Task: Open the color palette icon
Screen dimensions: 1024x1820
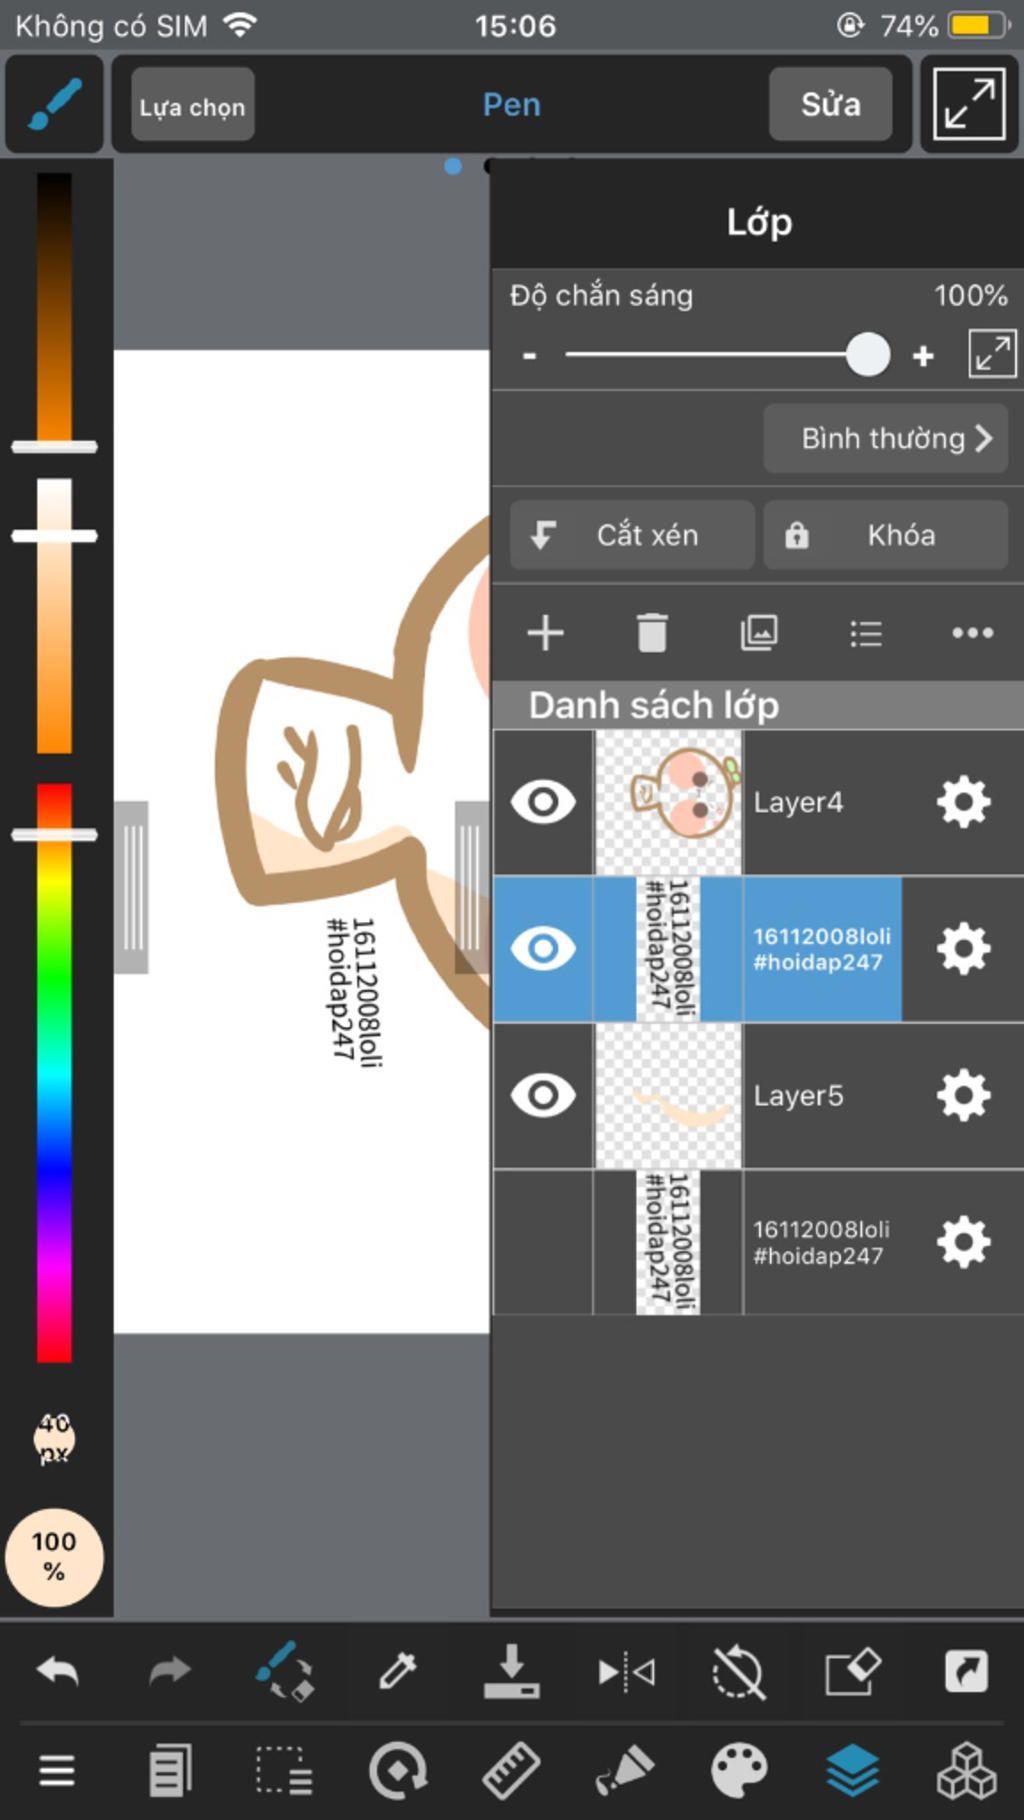Action: [x=738, y=1770]
